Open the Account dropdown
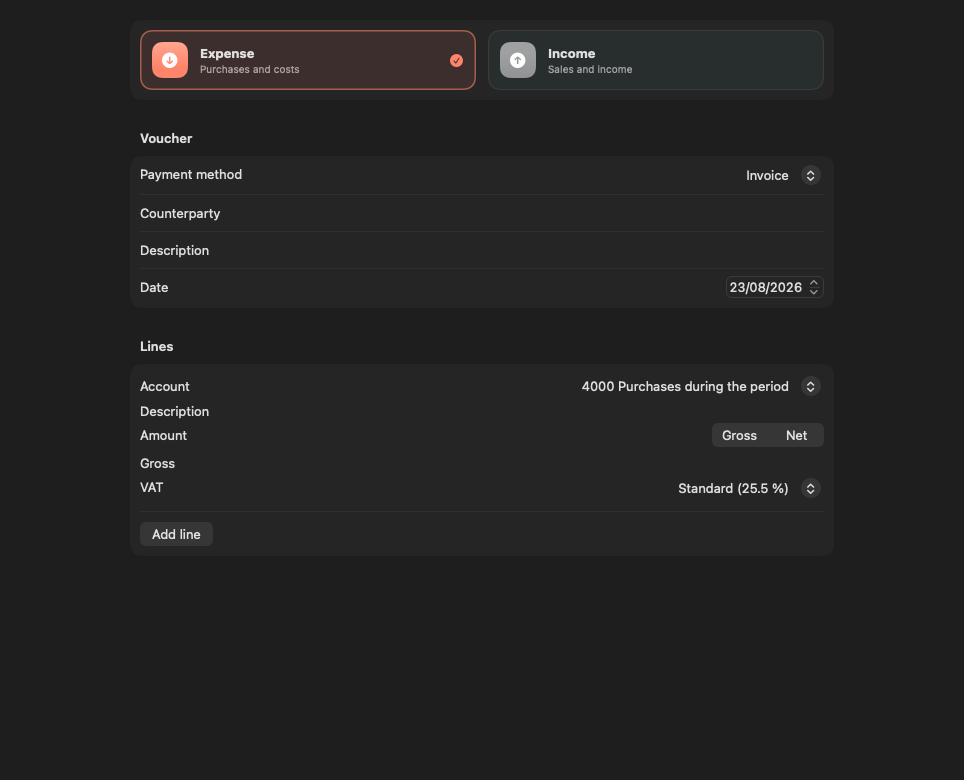964x780 pixels. pos(810,387)
